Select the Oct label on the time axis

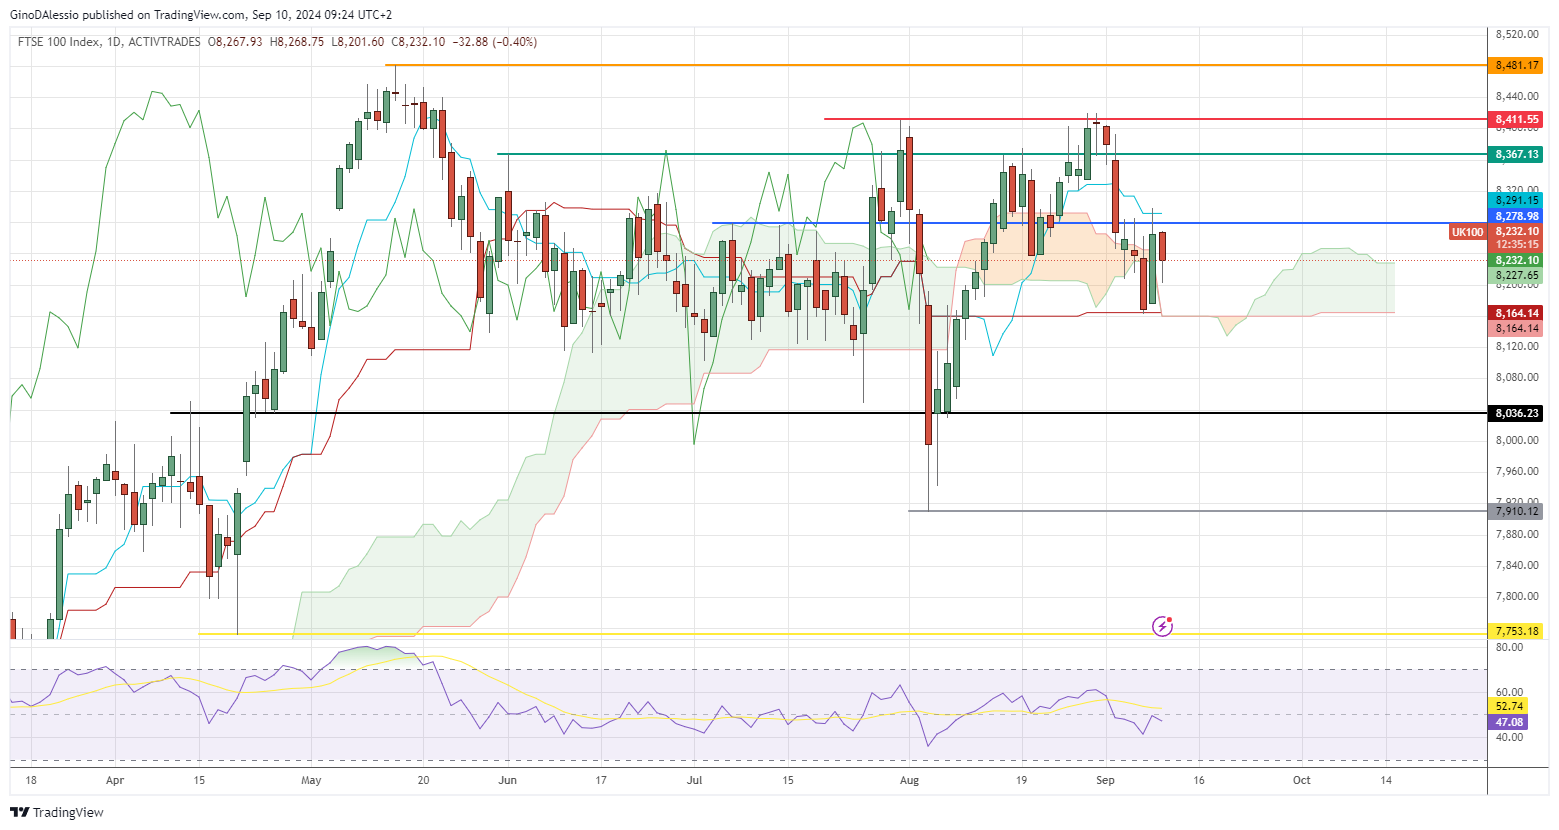click(x=1301, y=779)
